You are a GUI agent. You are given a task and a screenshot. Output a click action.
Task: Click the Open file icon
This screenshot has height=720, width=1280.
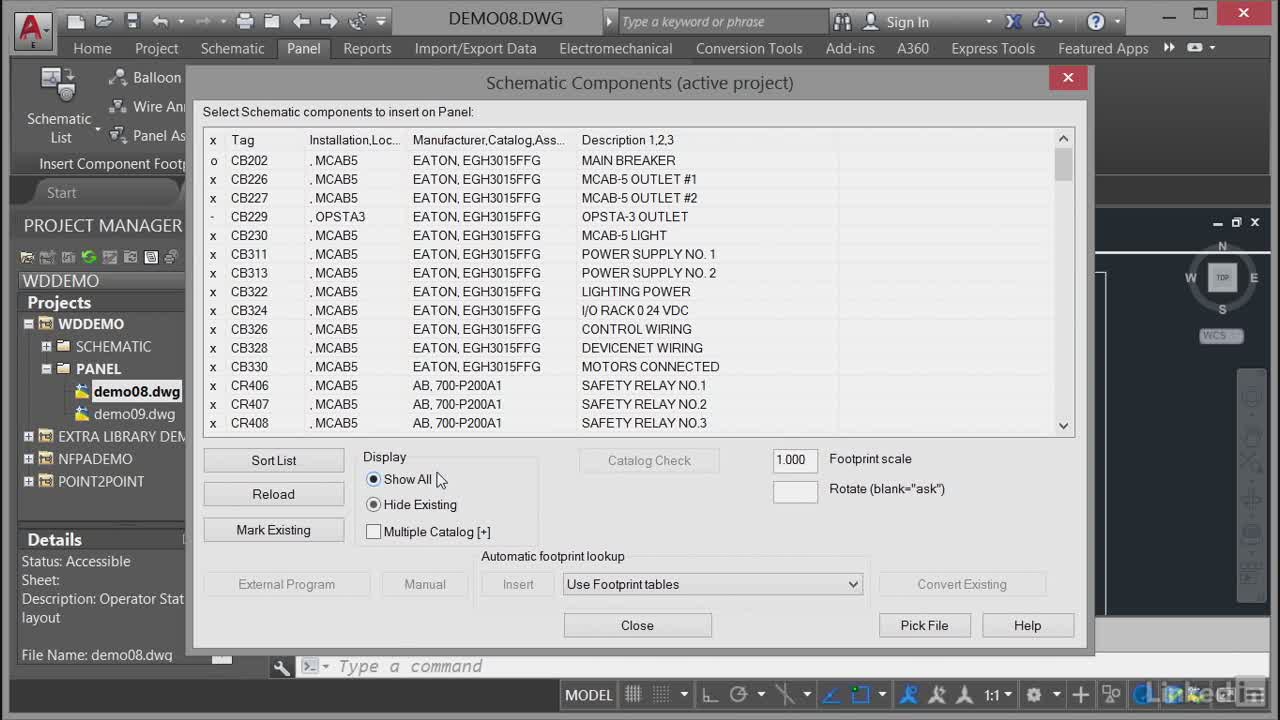coord(104,21)
